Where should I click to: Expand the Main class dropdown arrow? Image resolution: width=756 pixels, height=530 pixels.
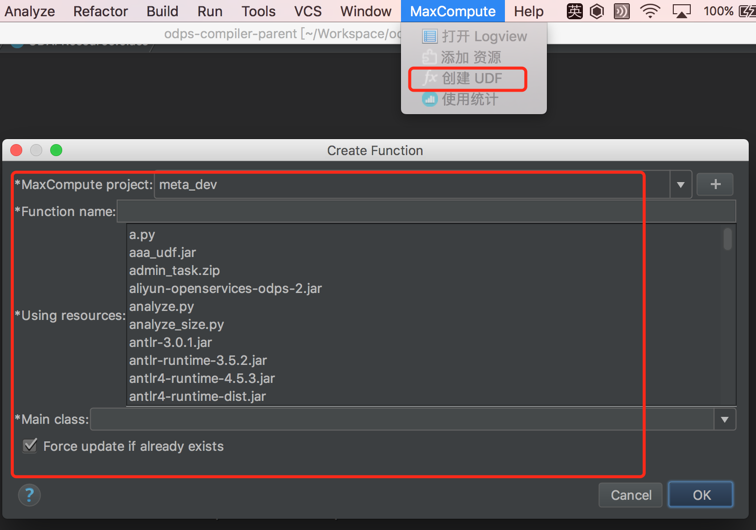pos(725,420)
